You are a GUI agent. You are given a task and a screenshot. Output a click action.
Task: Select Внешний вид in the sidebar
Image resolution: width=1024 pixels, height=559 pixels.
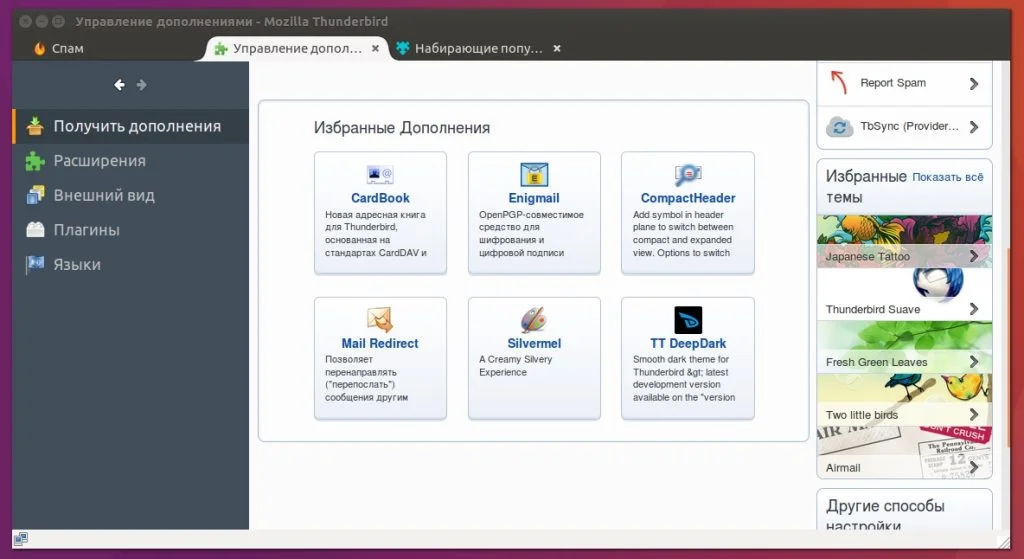[x=103, y=195]
